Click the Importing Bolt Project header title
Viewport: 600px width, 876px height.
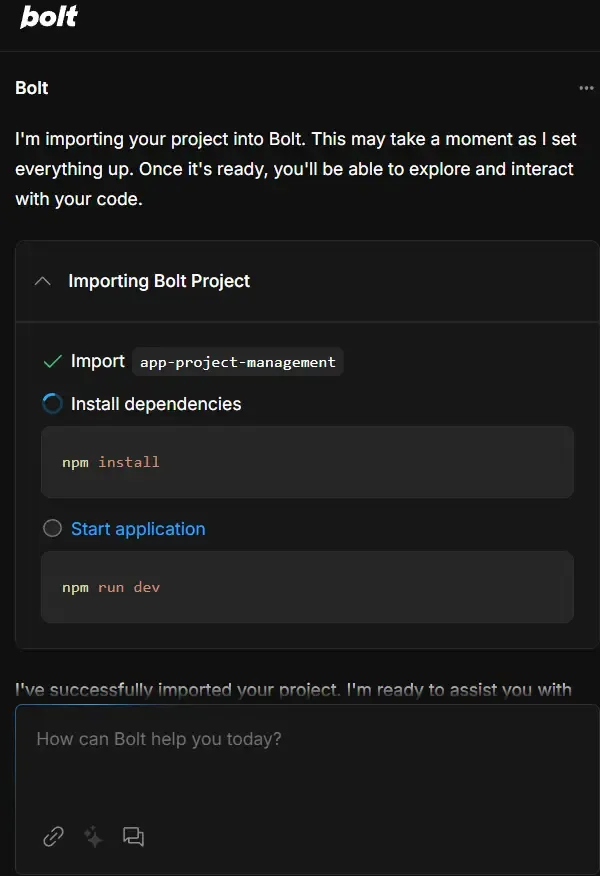[x=159, y=281]
